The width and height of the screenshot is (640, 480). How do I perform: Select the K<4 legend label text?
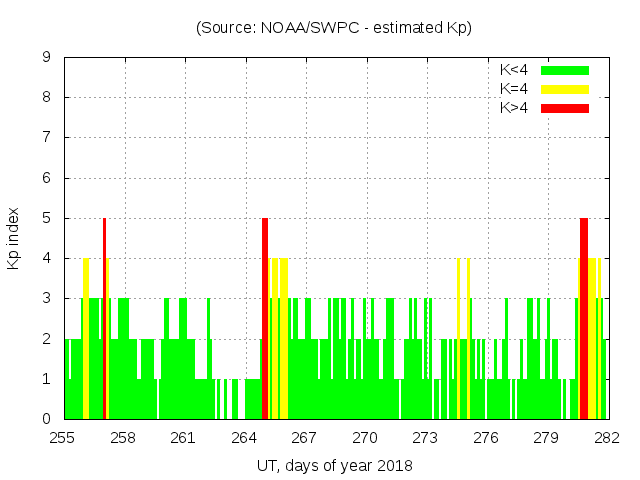click(x=514, y=70)
